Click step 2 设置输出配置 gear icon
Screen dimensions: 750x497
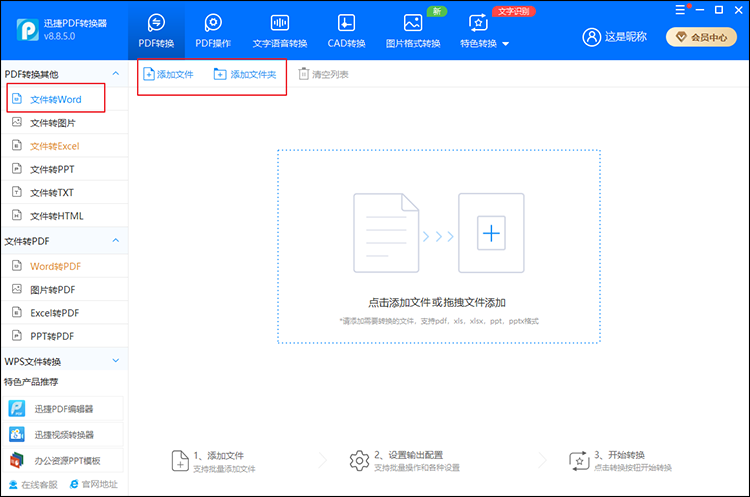[359, 461]
